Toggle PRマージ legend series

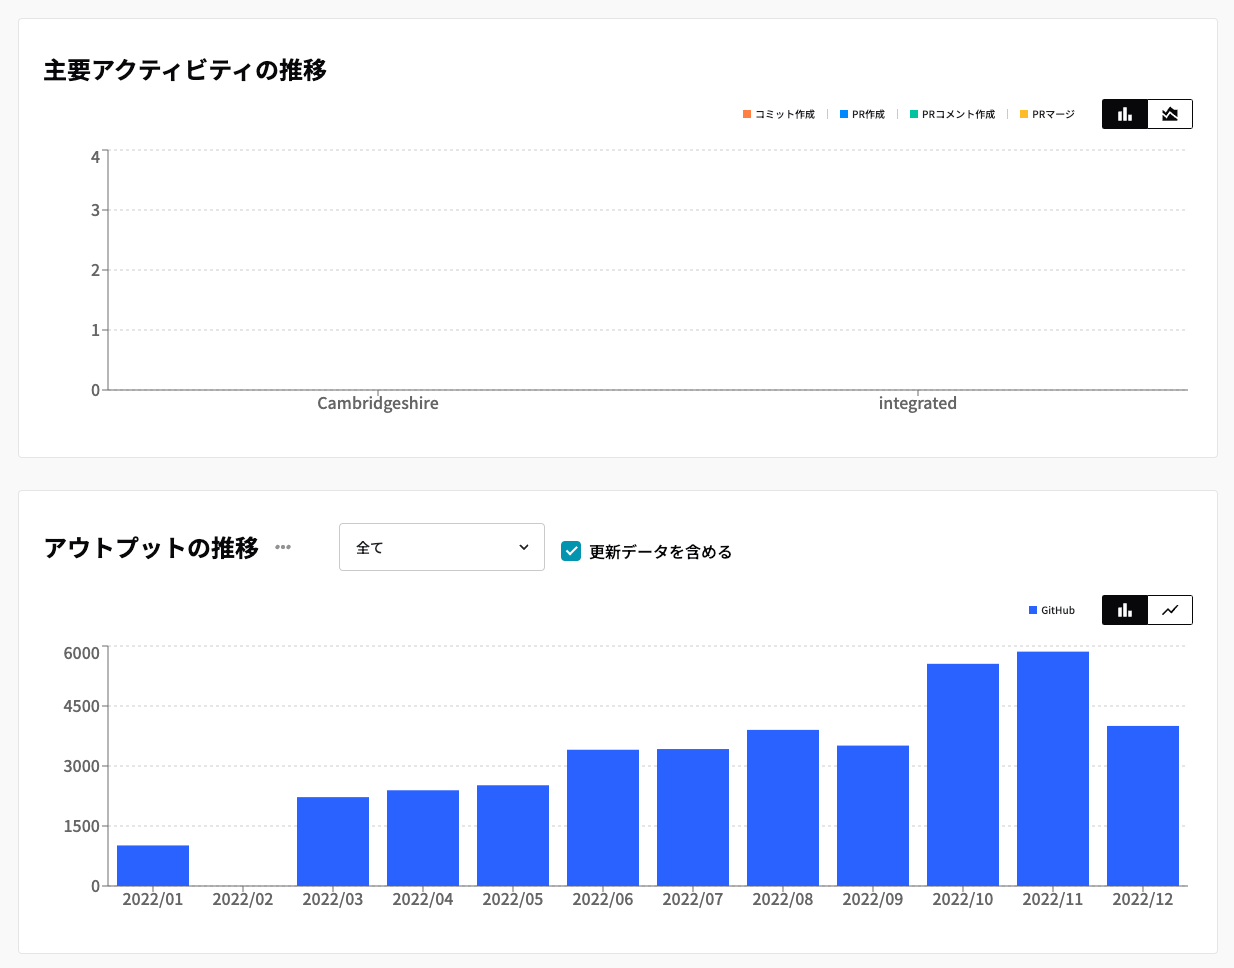[1047, 114]
